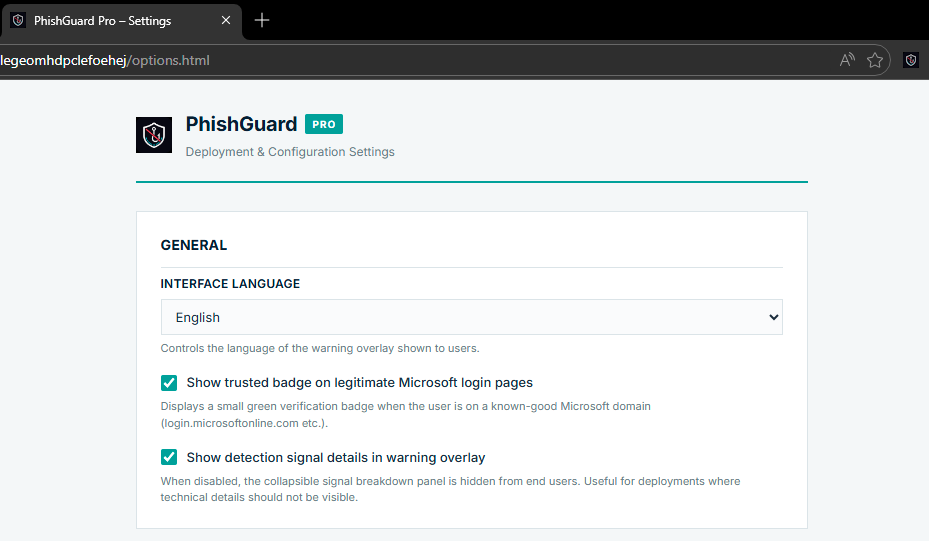Click the tab favicon shield icon
The height and width of the screenshot is (541, 929).
click(18, 21)
